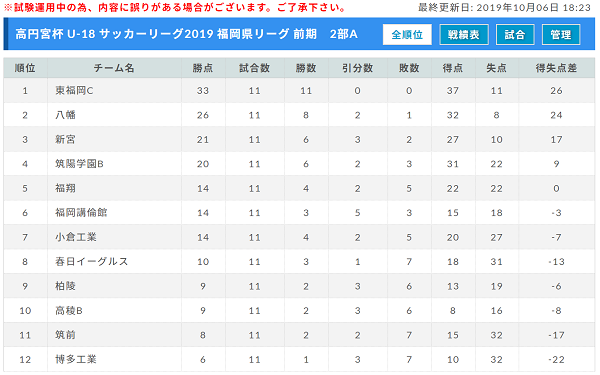Switch to the 試合 tab
600x375 pixels.
pos(515,34)
